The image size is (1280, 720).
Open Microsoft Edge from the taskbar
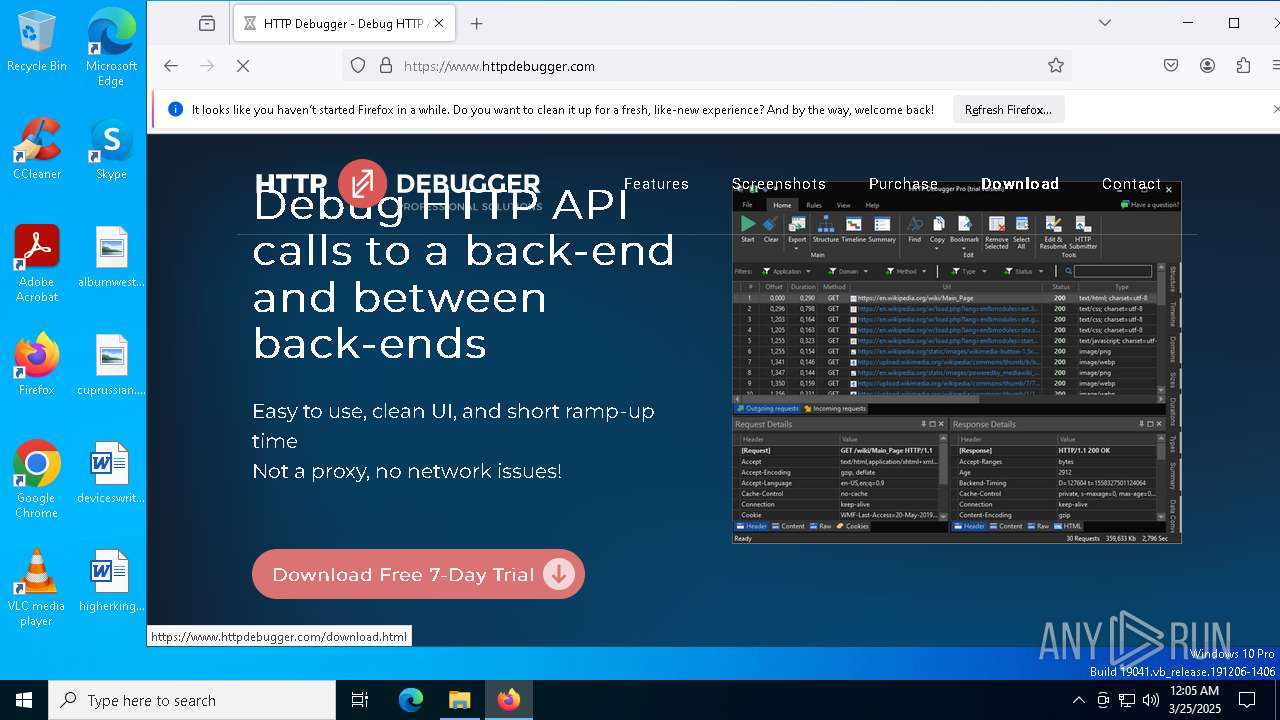tap(411, 700)
